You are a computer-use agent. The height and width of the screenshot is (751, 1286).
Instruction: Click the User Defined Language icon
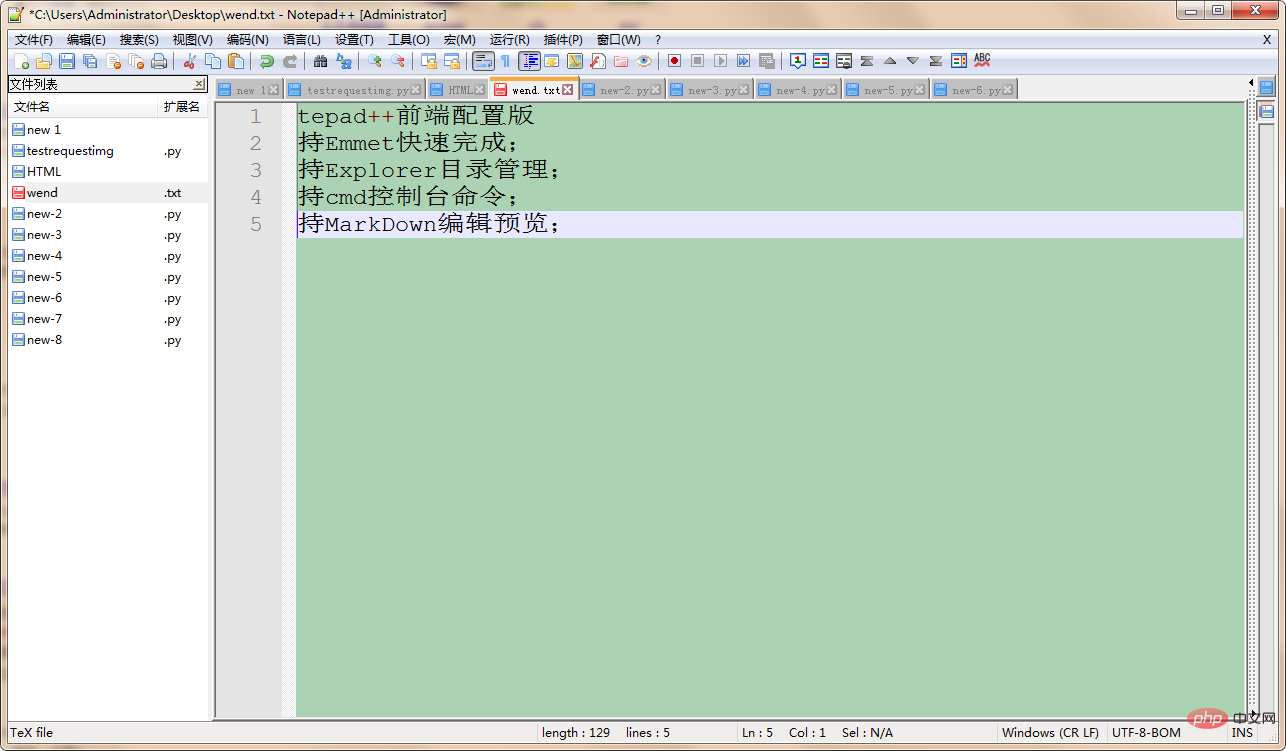[552, 61]
